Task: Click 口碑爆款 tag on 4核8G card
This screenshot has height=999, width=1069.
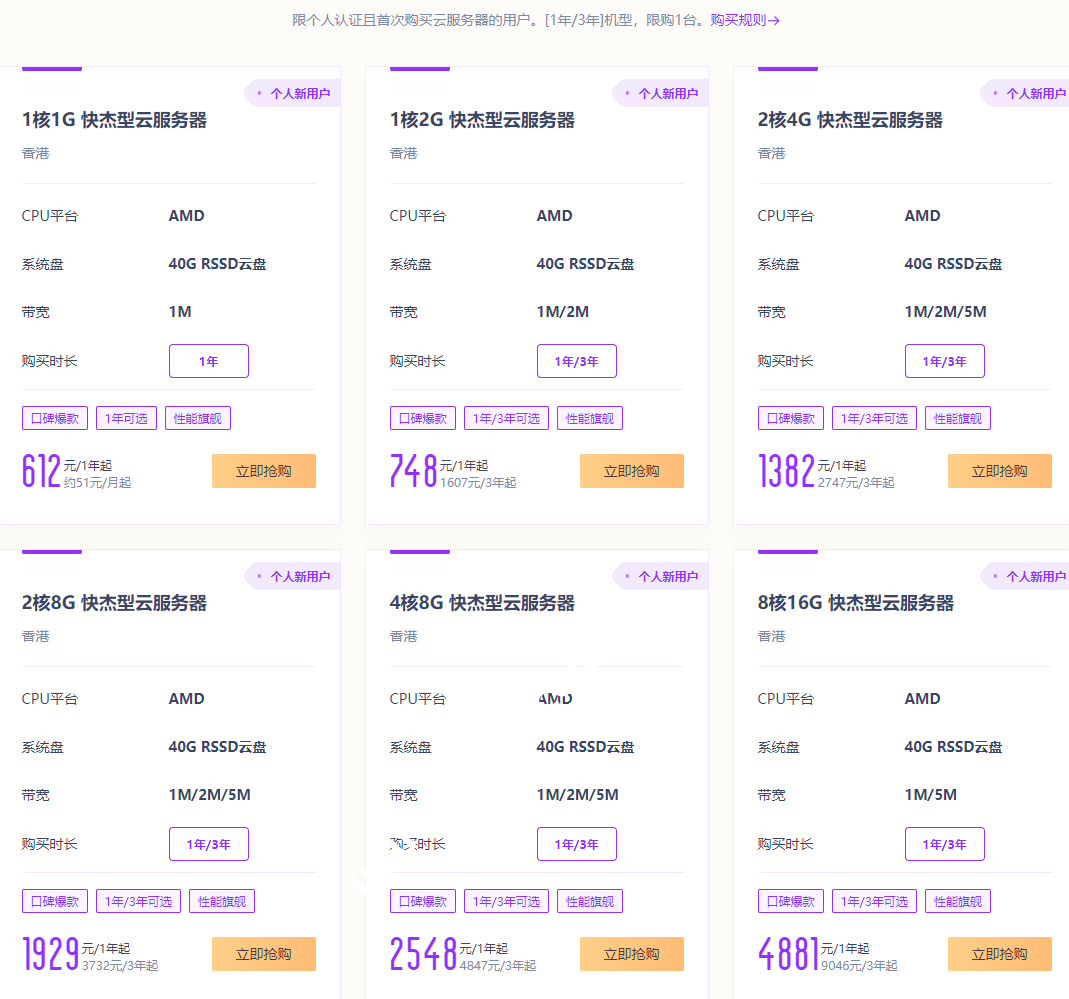Action: 423,901
